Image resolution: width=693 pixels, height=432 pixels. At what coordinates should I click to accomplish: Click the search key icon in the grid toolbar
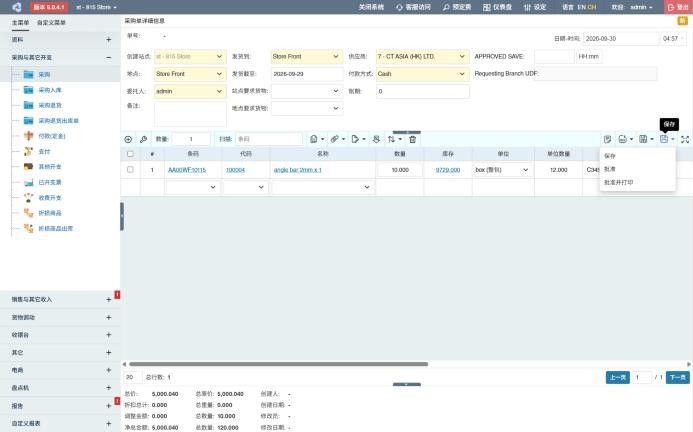tap(143, 139)
